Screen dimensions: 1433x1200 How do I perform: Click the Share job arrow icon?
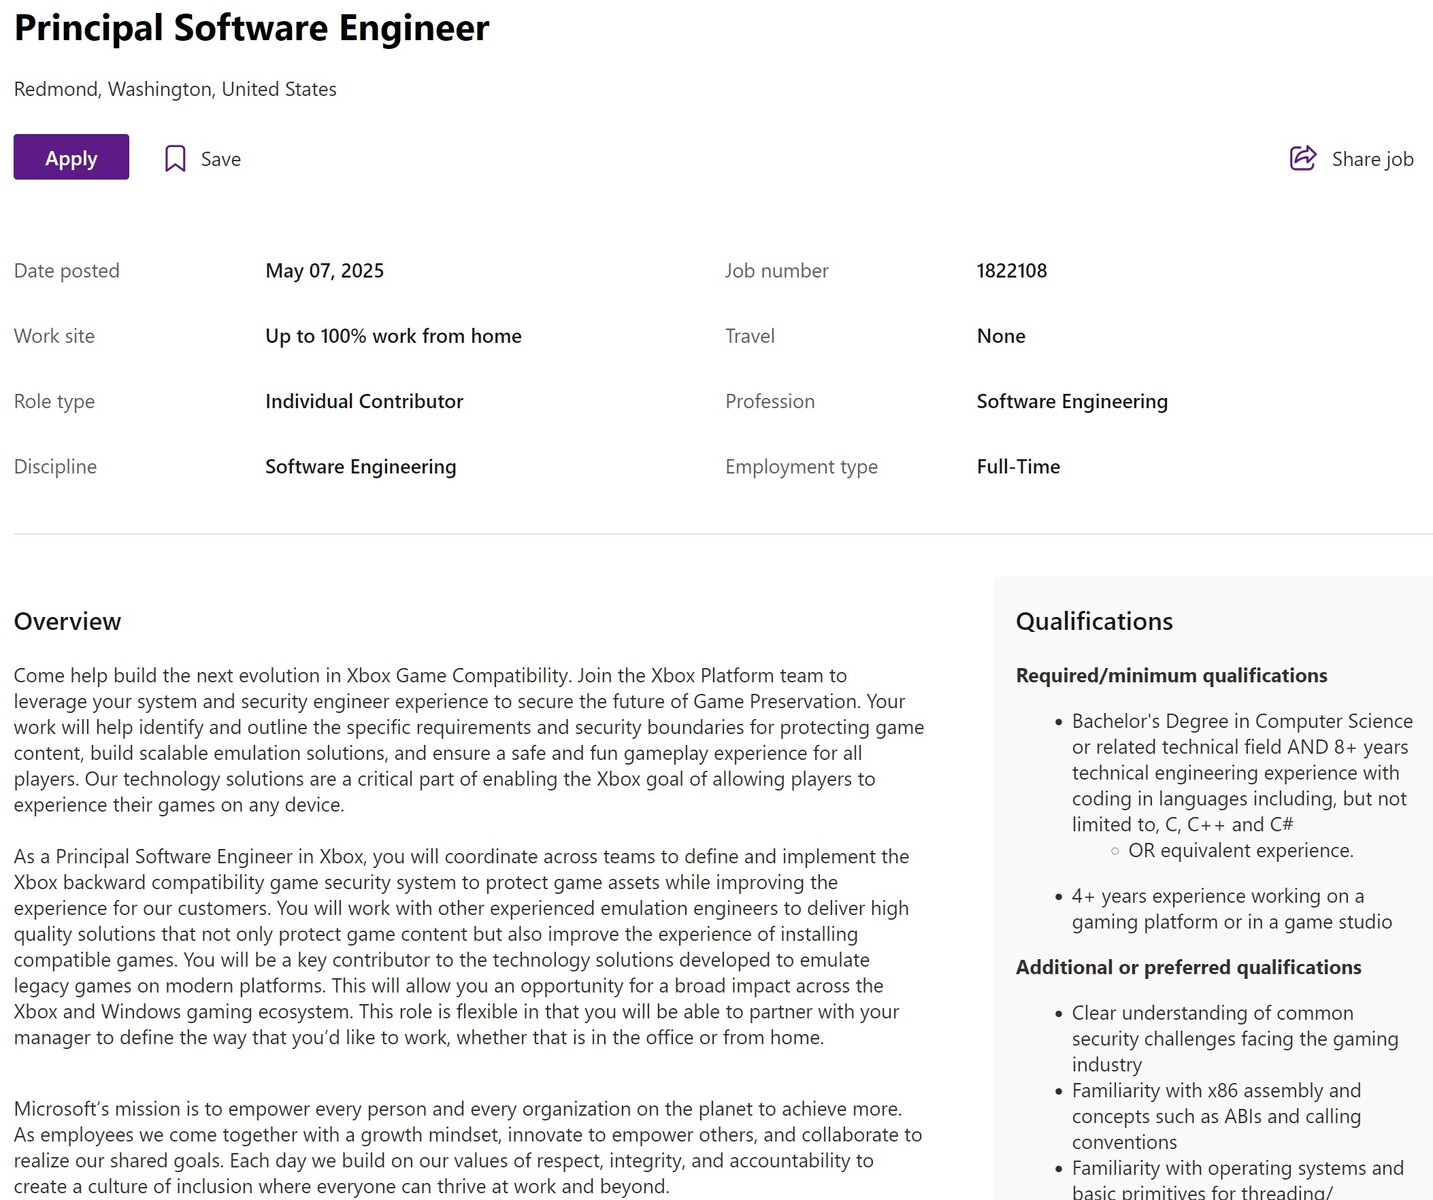point(1302,158)
